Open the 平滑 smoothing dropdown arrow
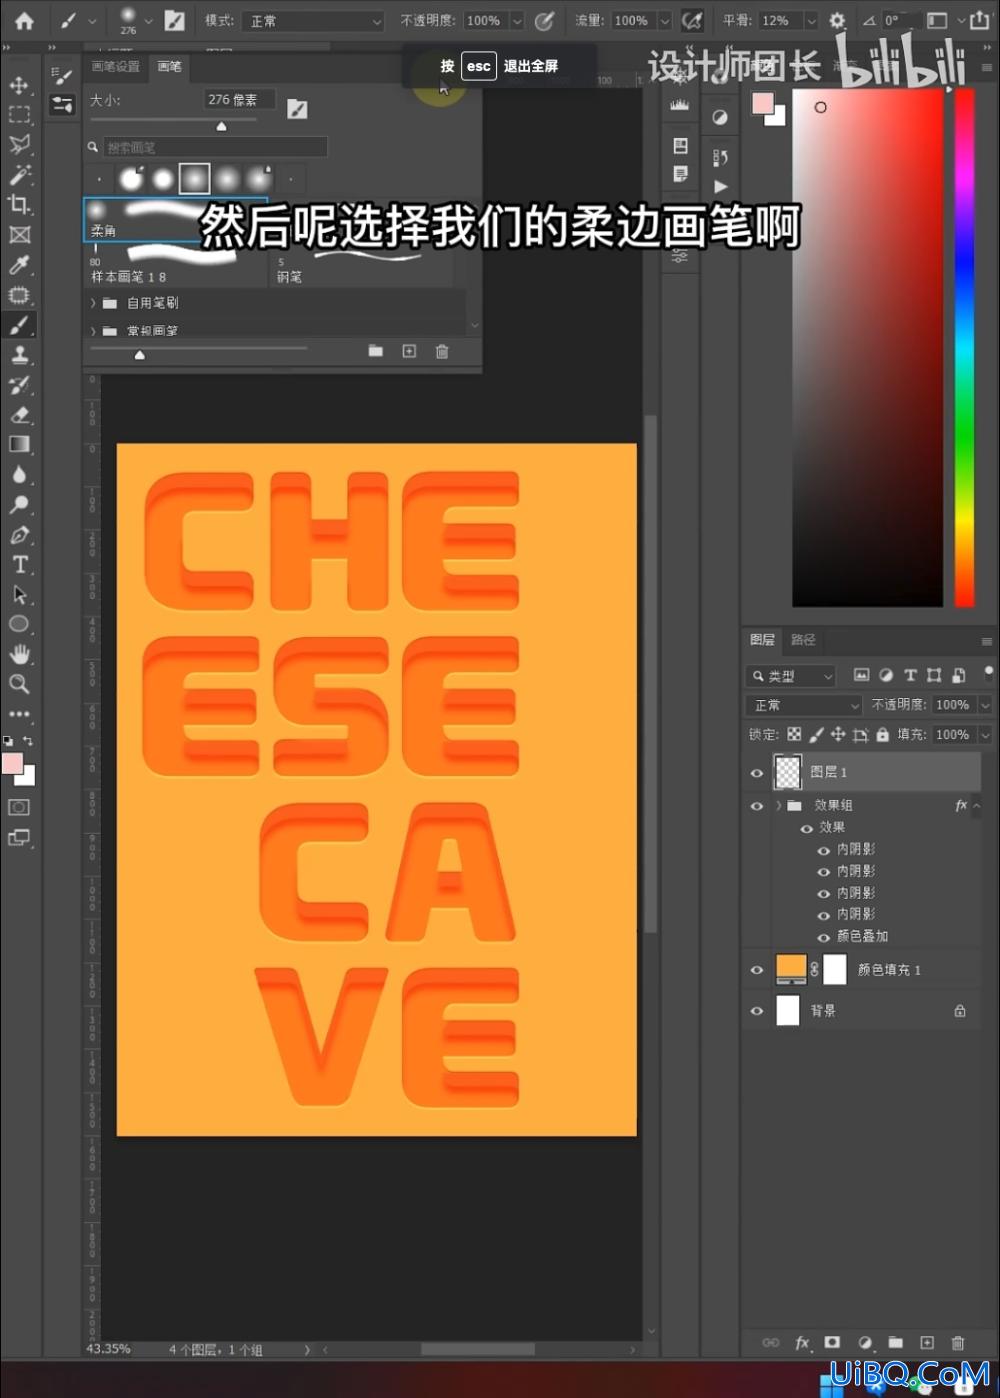The height and width of the screenshot is (1398, 1000). (811, 20)
